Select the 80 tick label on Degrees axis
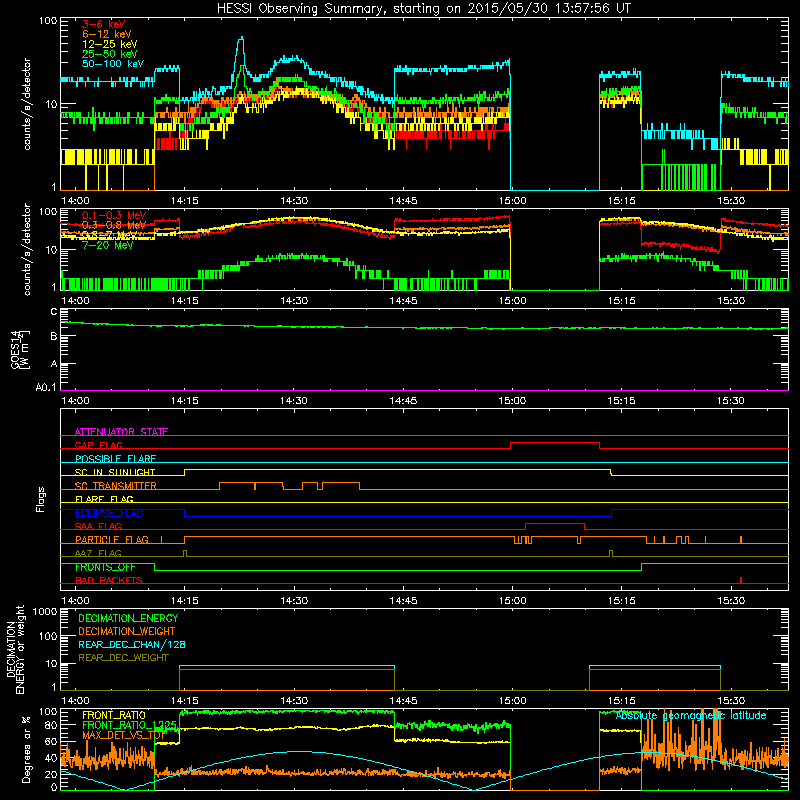Screen dimensions: 800x800 (x=51, y=726)
